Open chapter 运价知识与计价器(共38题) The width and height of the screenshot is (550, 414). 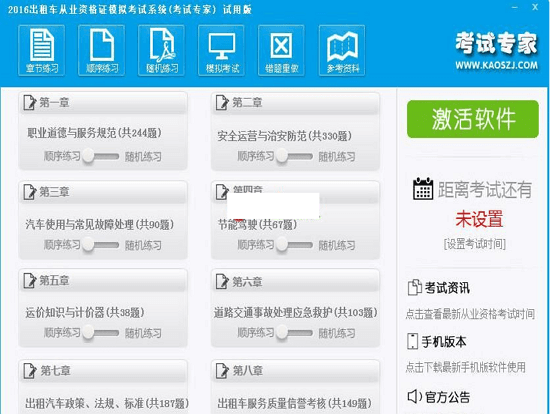[x=85, y=312]
